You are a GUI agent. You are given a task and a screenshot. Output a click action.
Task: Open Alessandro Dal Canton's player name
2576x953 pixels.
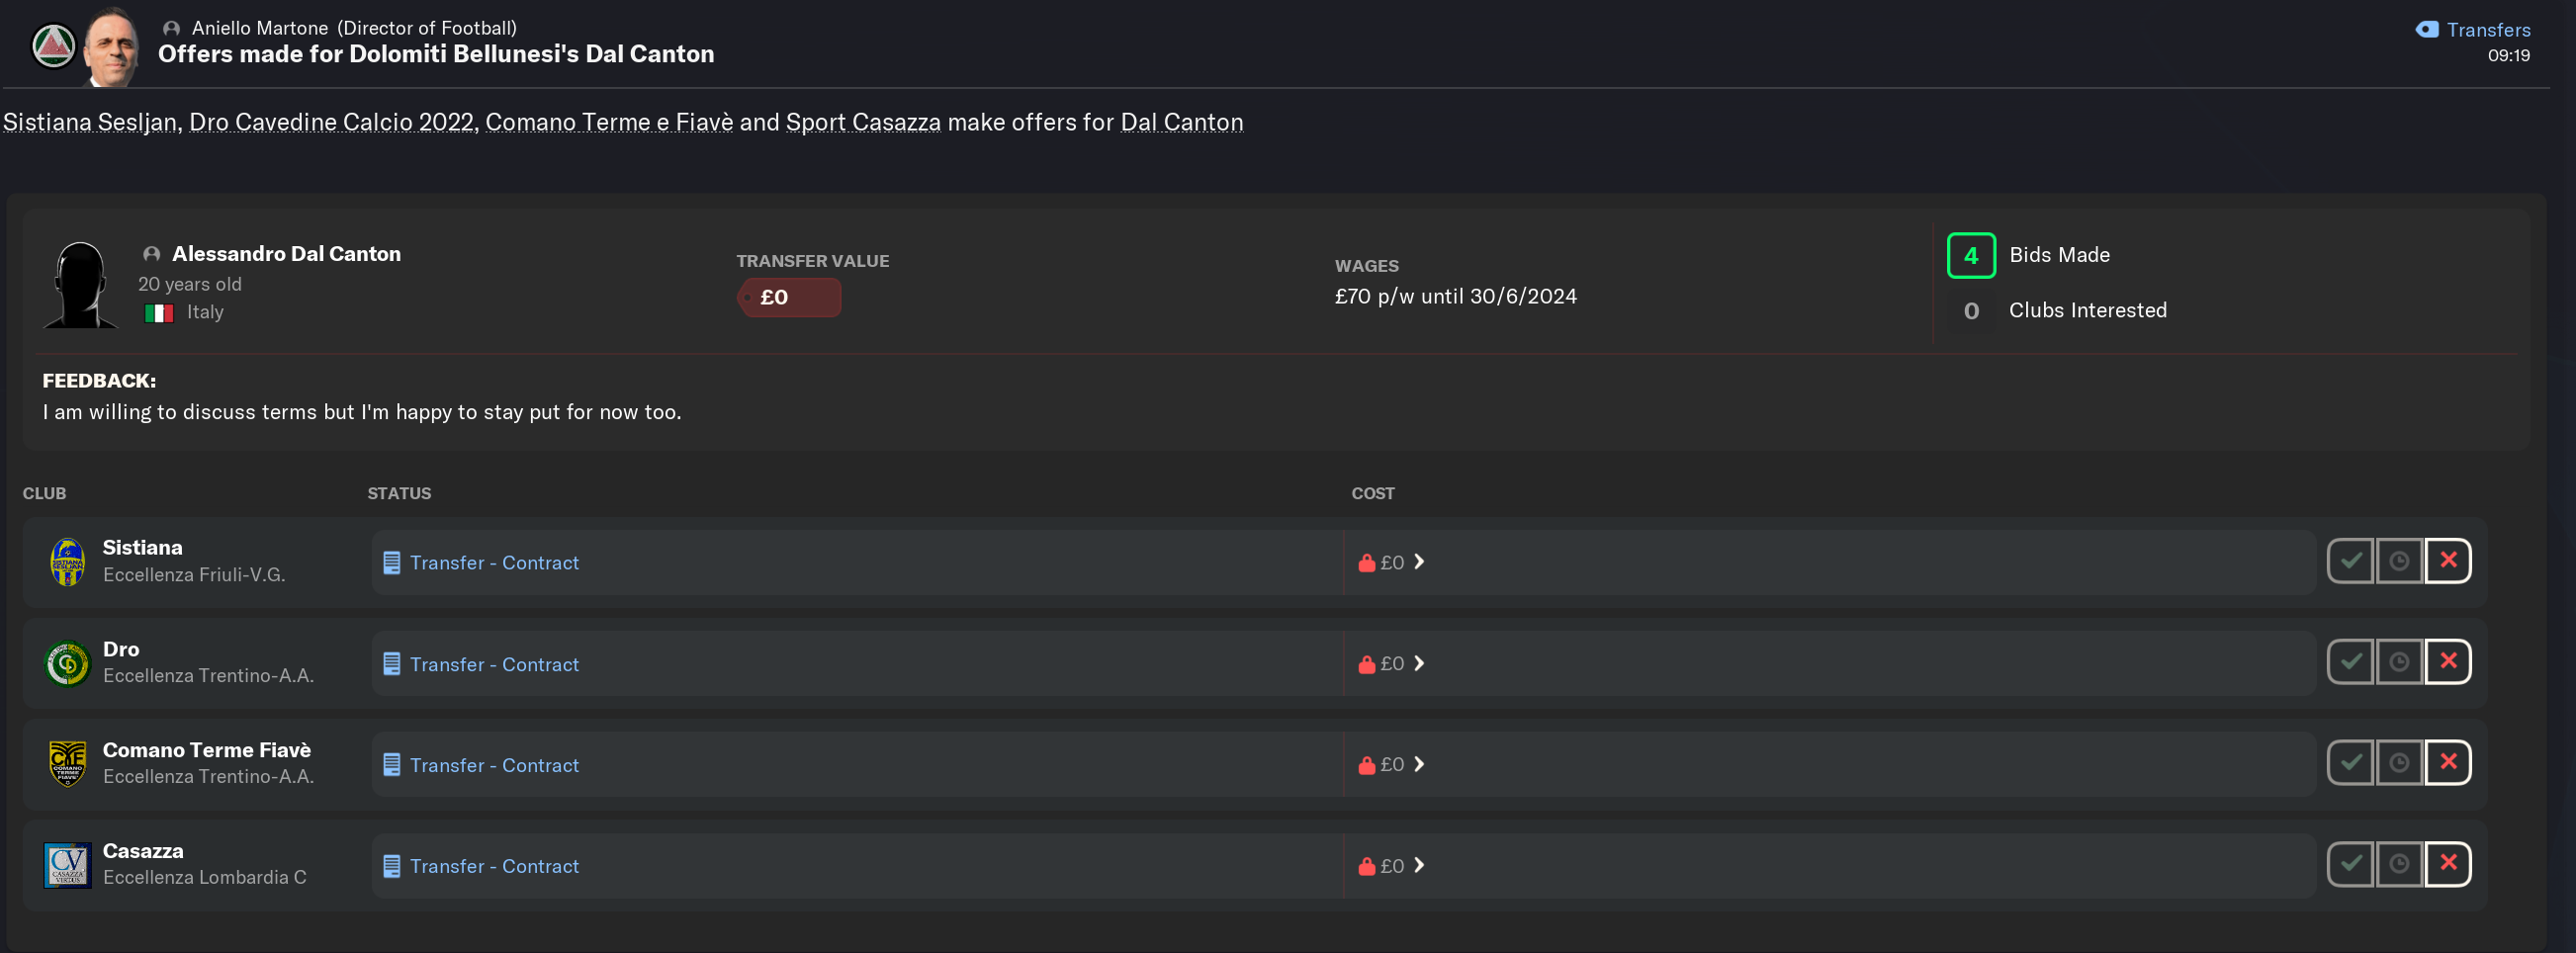(x=286, y=254)
